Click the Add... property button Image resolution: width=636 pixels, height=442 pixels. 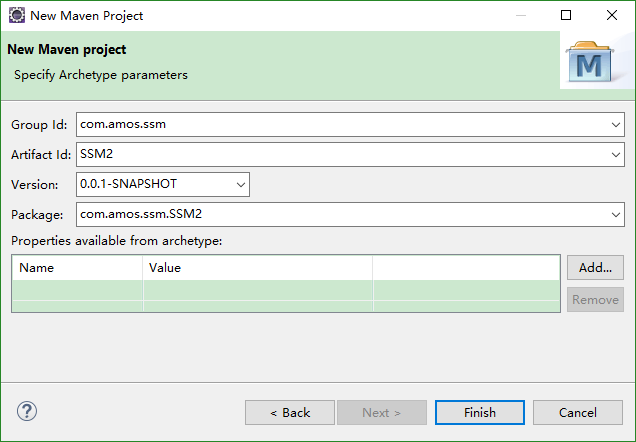(x=595, y=267)
